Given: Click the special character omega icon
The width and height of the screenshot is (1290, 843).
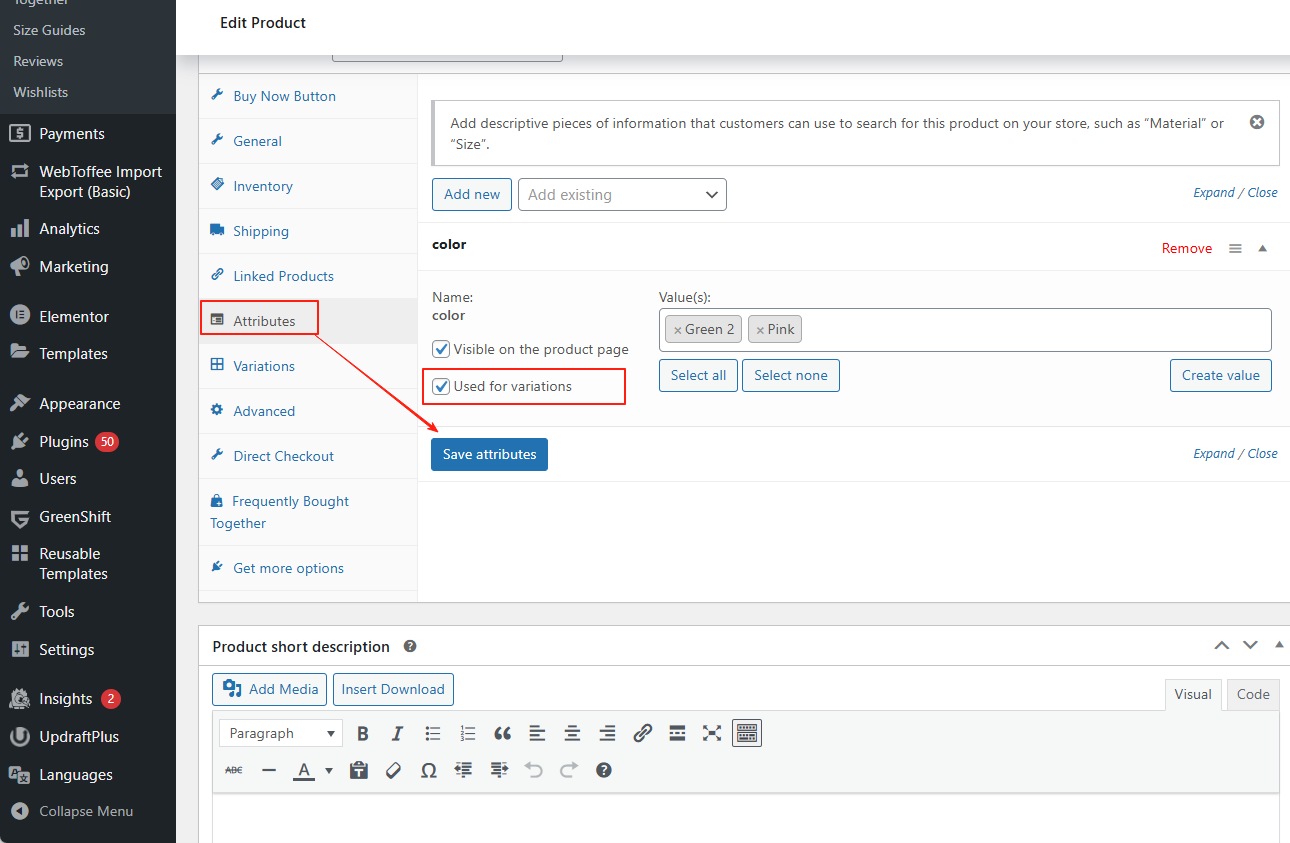Looking at the screenshot, I should pyautogui.click(x=429, y=770).
